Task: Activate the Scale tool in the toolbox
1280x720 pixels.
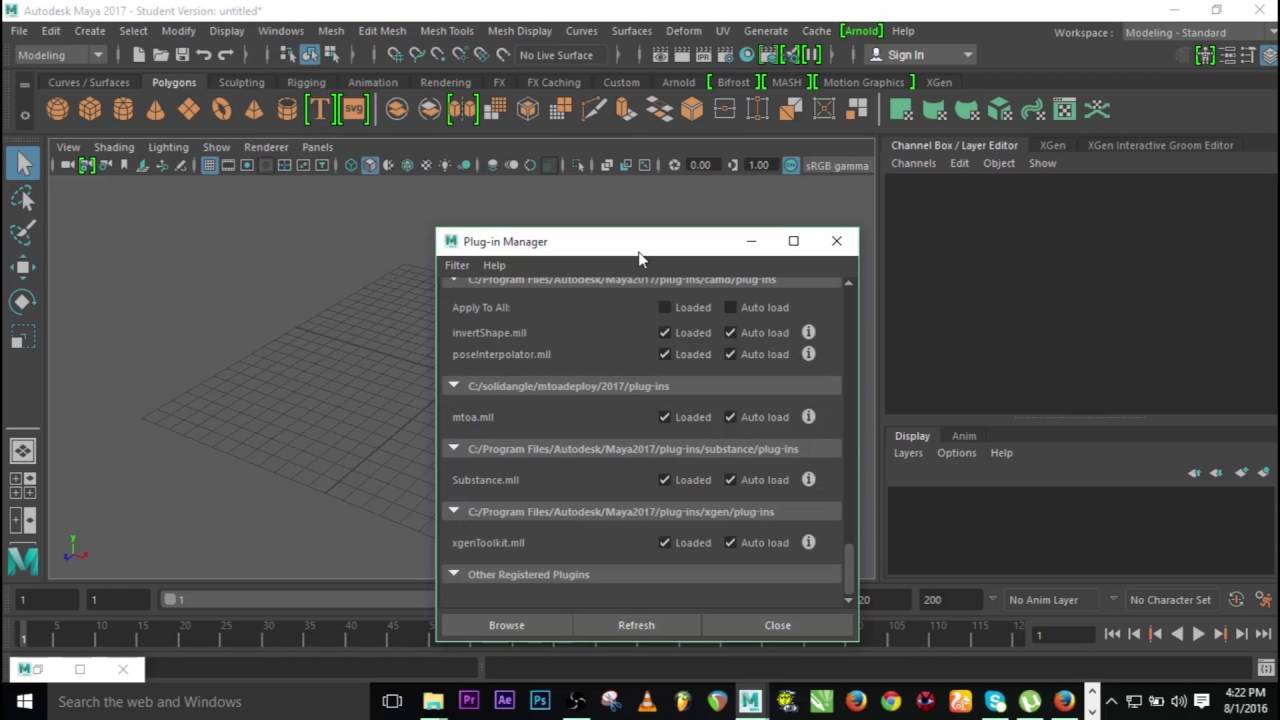Action: [x=23, y=336]
